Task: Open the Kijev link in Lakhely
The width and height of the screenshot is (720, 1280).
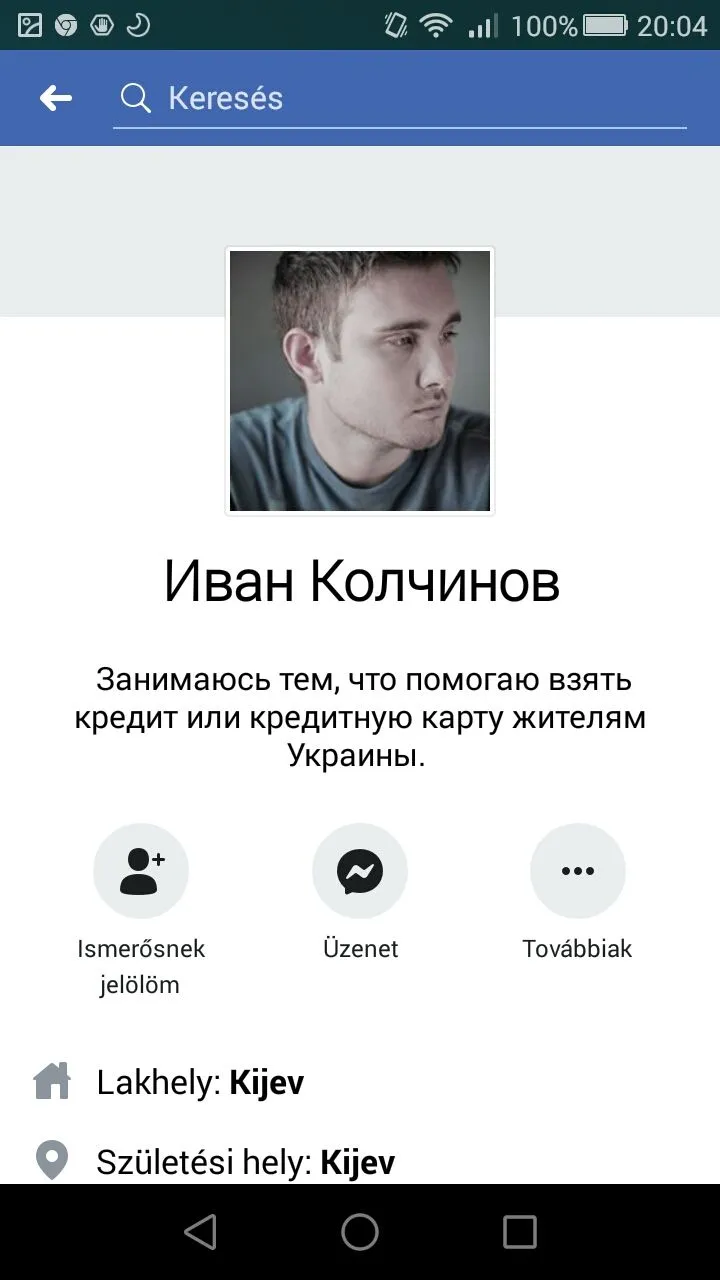Action: [x=267, y=1083]
